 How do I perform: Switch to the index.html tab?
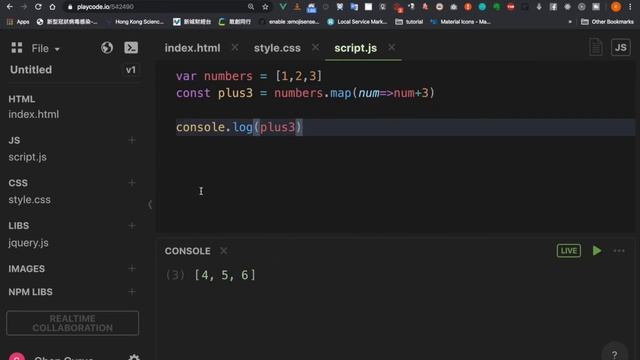point(192,48)
